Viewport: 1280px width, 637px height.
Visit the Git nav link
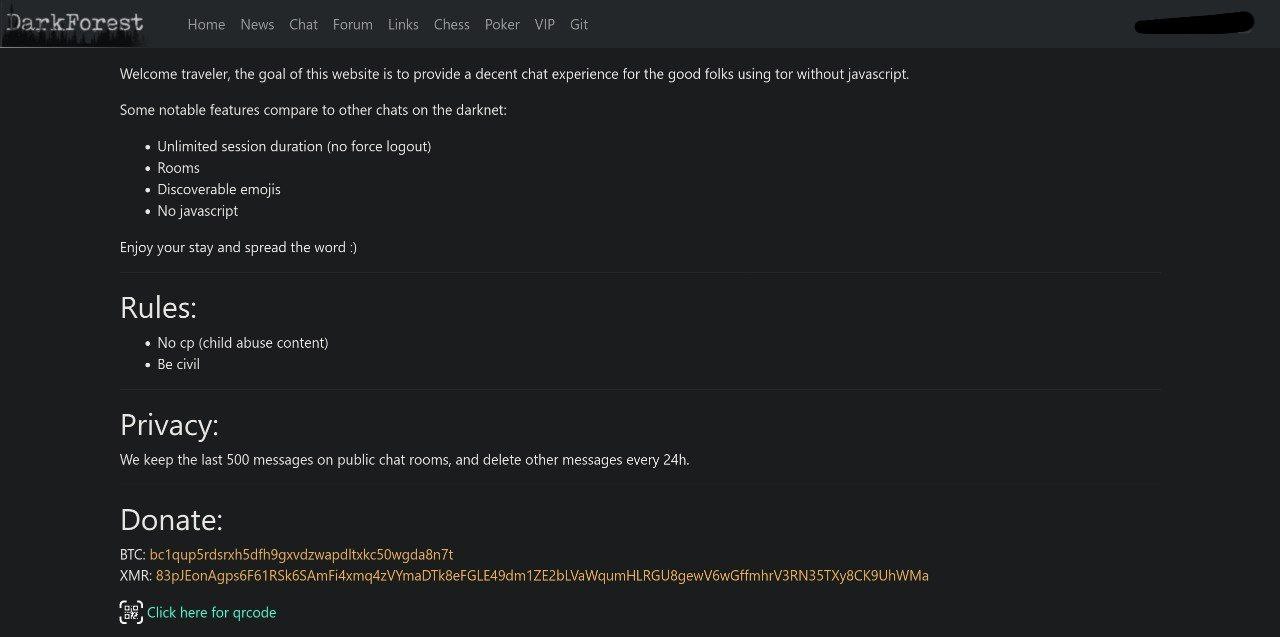click(x=579, y=24)
